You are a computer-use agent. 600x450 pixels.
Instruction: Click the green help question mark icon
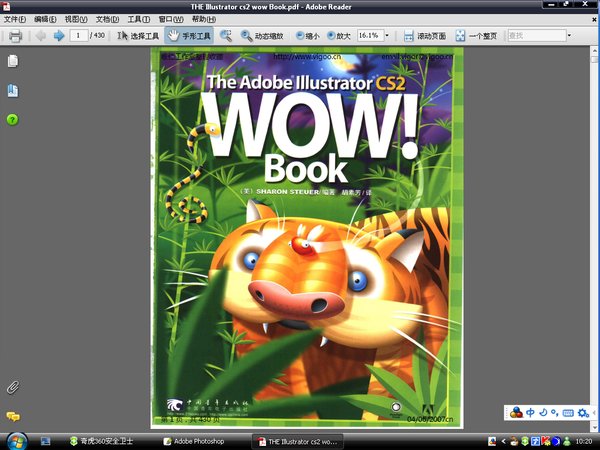[13, 120]
